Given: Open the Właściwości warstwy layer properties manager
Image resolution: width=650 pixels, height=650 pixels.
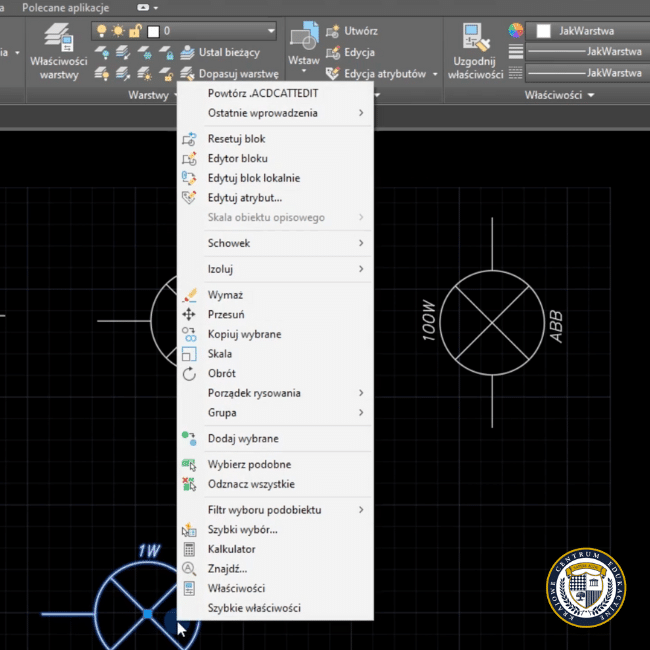Looking at the screenshot, I should pyautogui.click(x=58, y=51).
